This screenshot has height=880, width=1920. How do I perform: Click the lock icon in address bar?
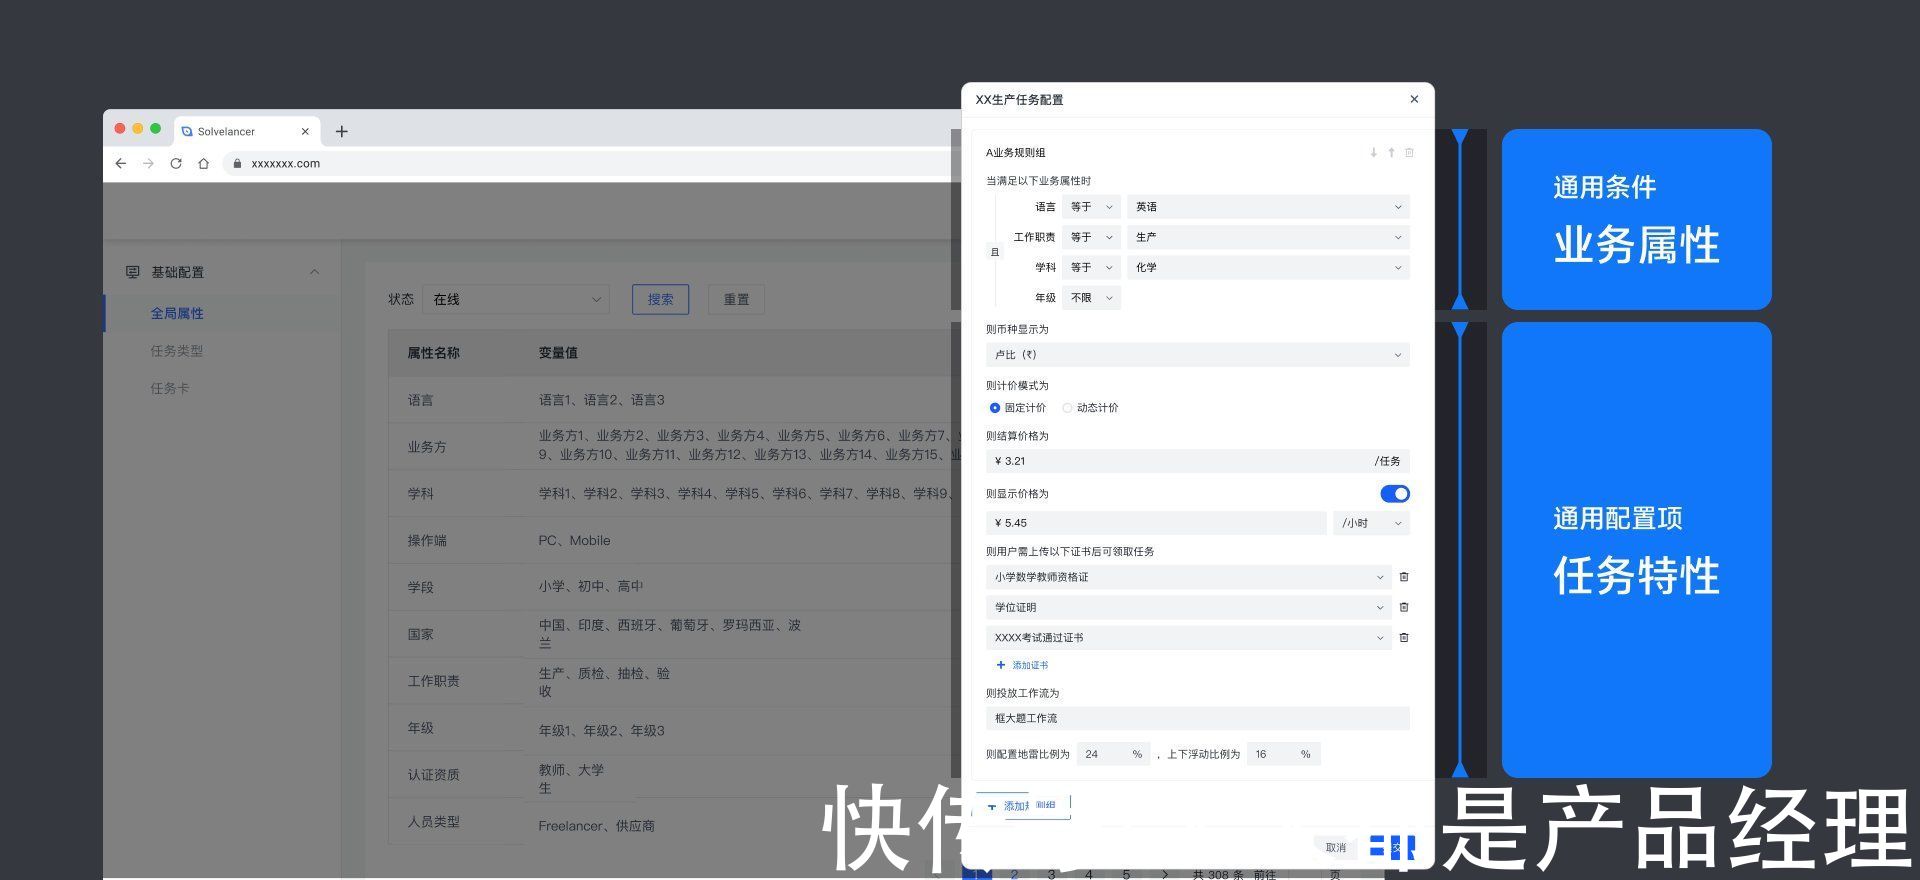coord(237,163)
